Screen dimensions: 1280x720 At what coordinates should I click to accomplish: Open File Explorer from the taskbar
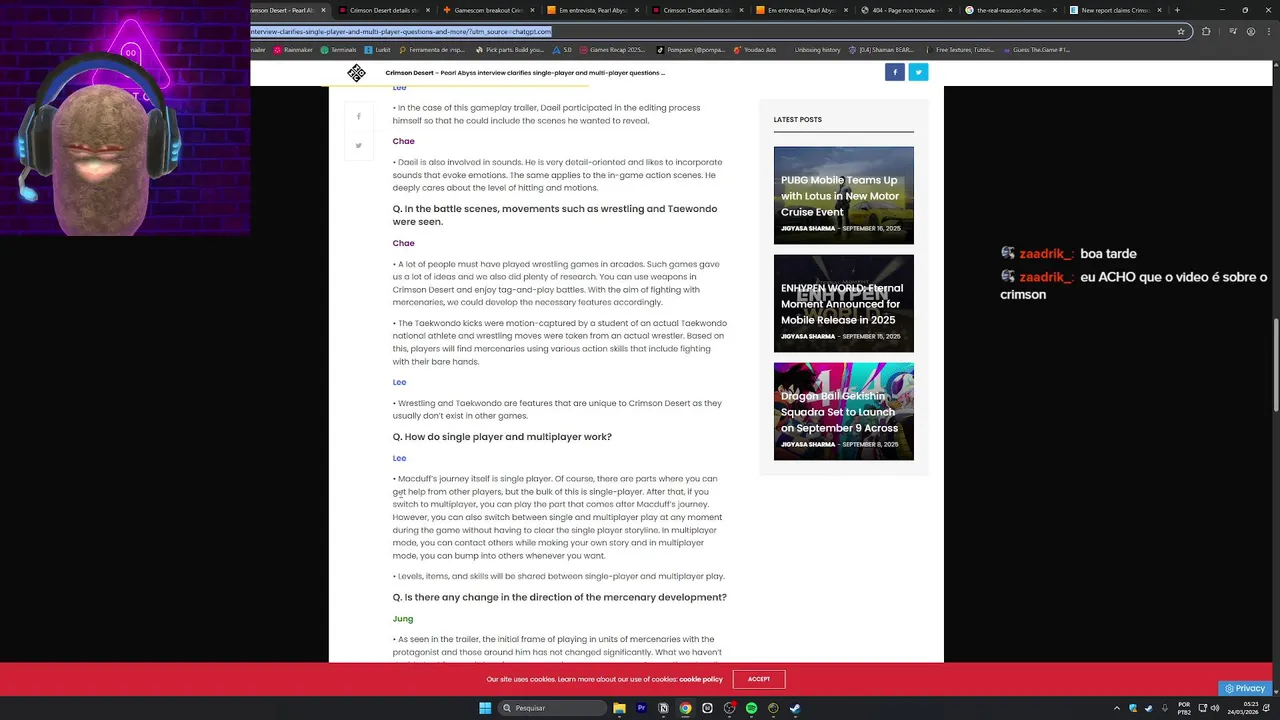point(619,708)
